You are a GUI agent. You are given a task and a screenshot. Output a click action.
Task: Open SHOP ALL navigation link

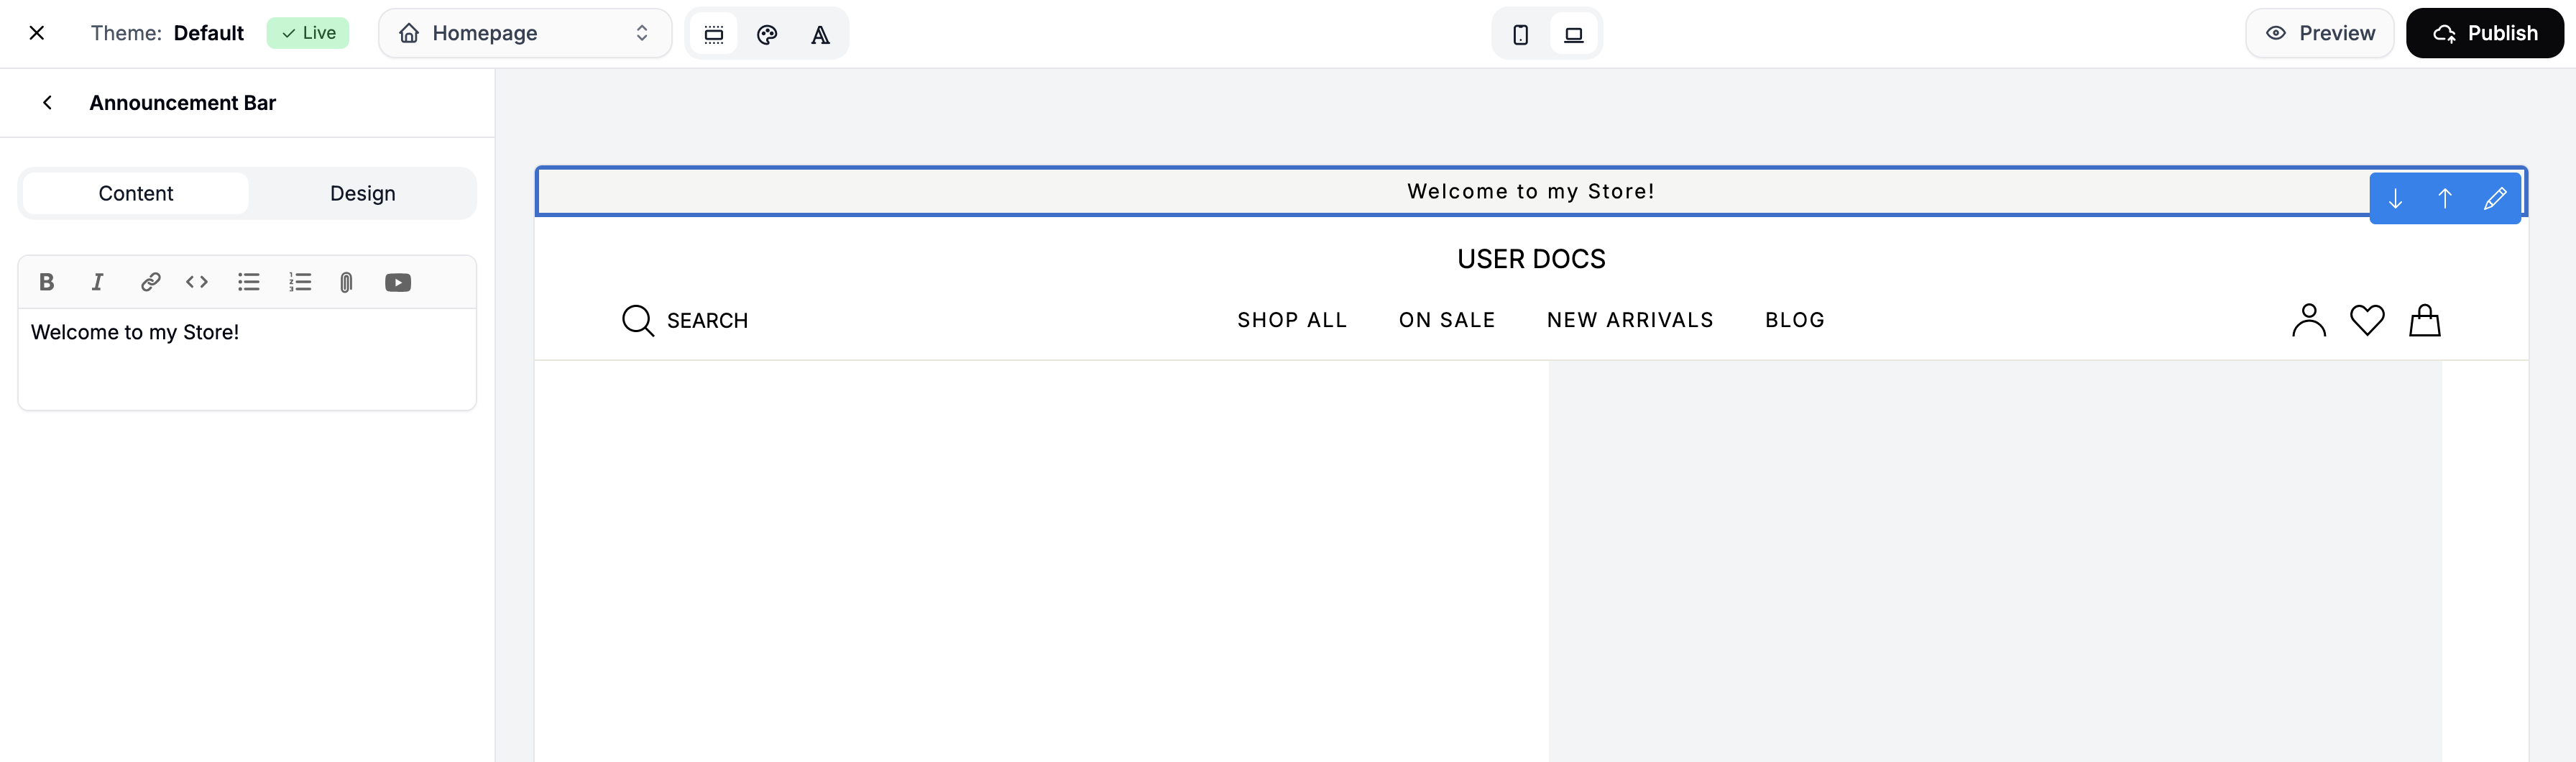coord(1292,320)
